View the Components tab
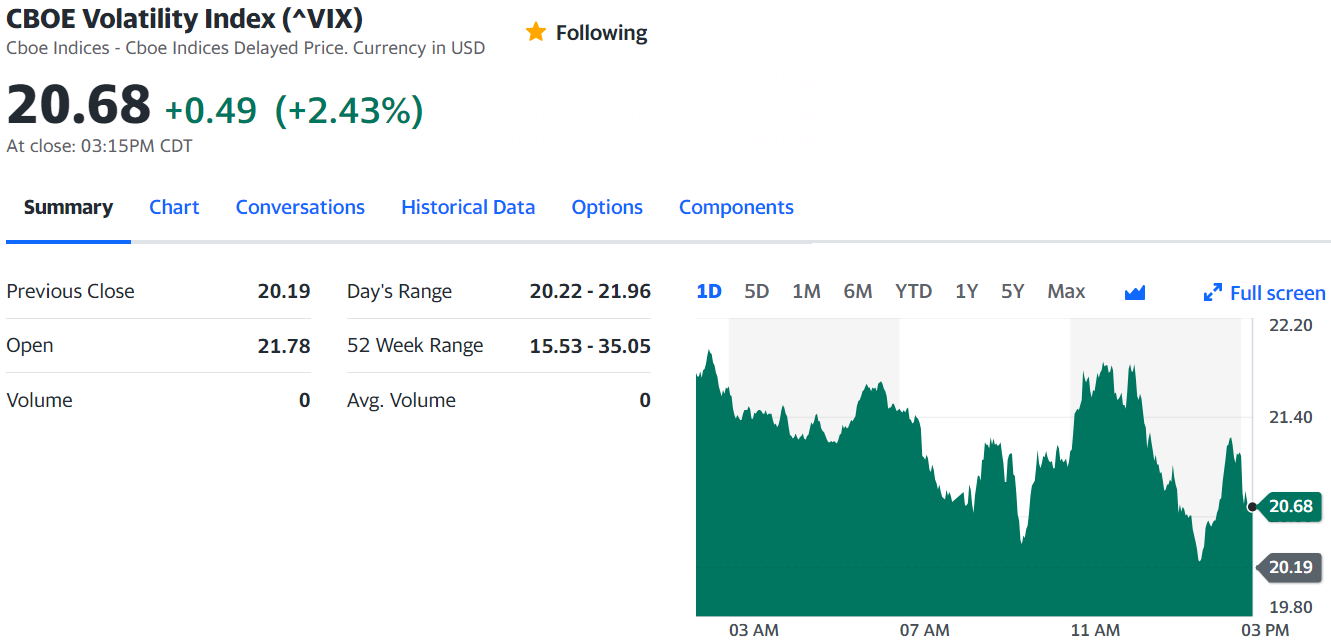This screenshot has height=642, width=1331. tap(736, 207)
